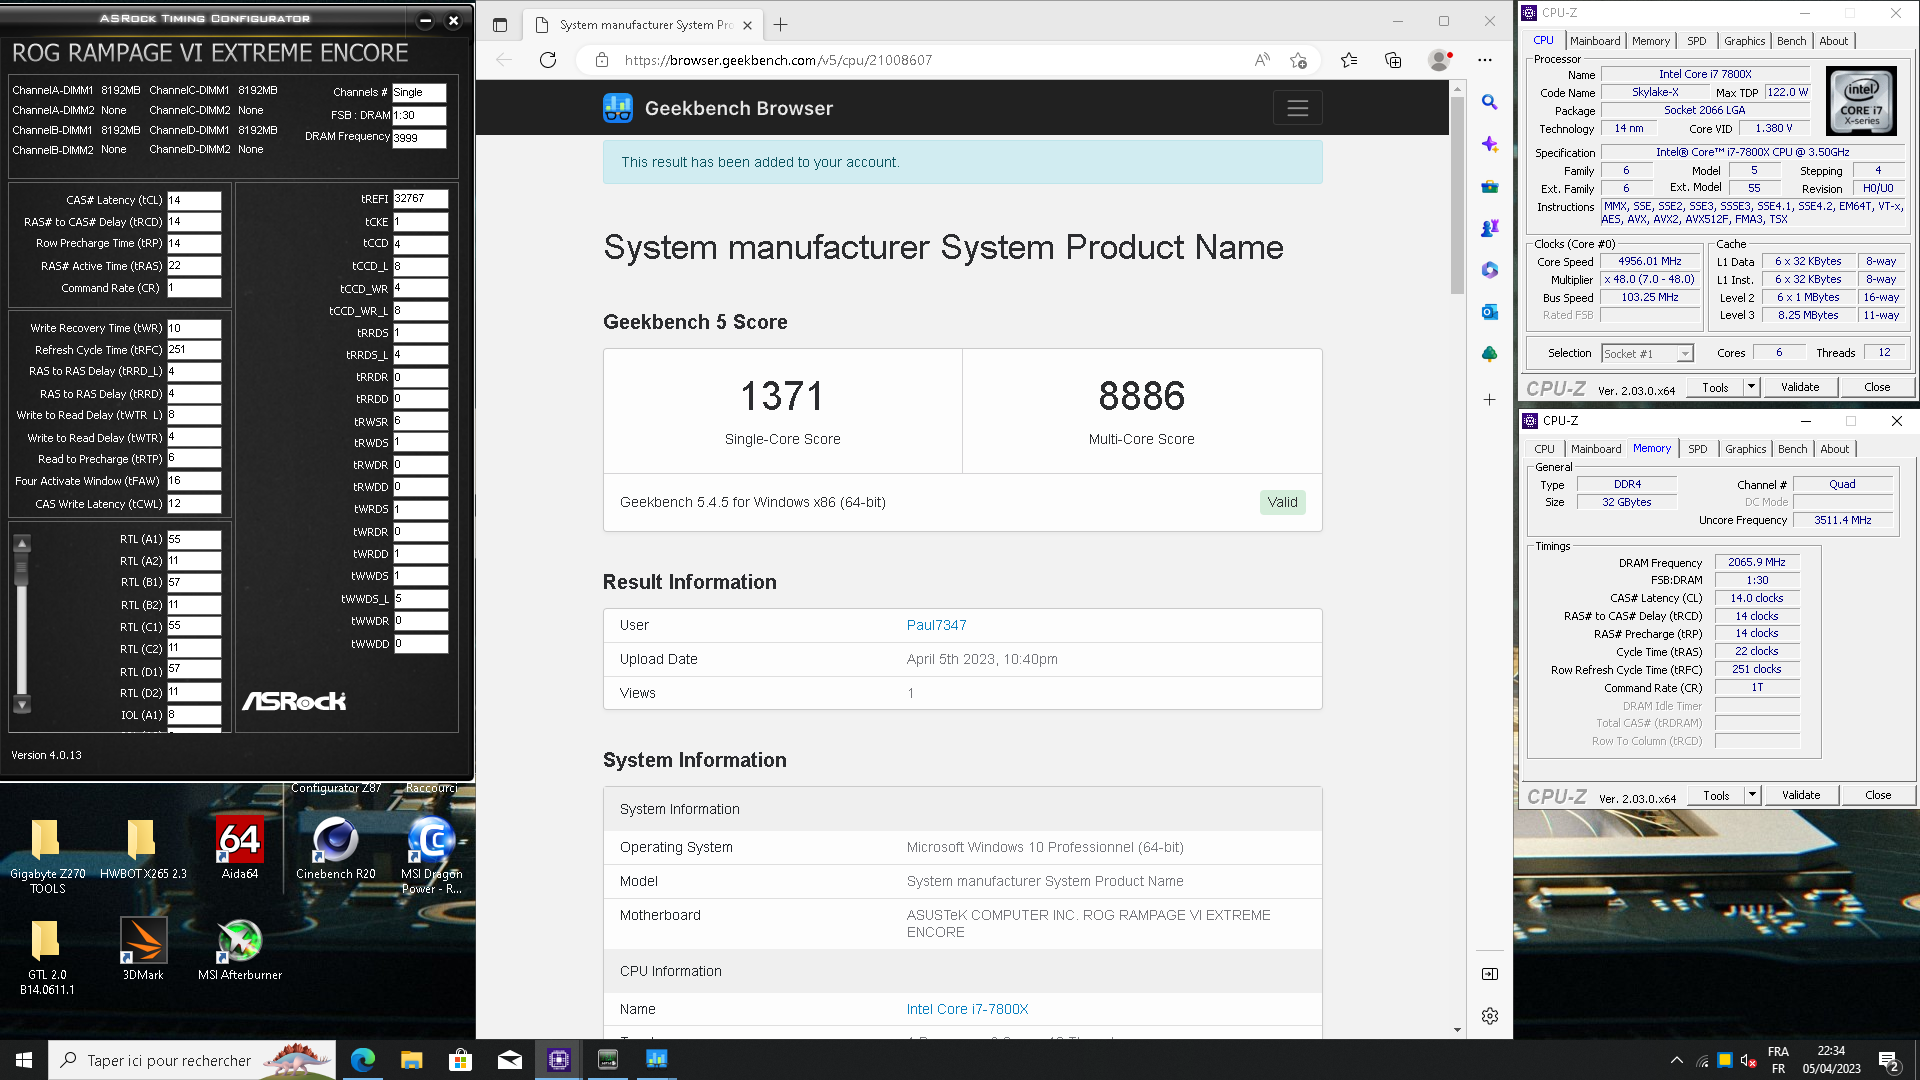Switch to About tab in lower CPU-Z

click(x=1834, y=449)
